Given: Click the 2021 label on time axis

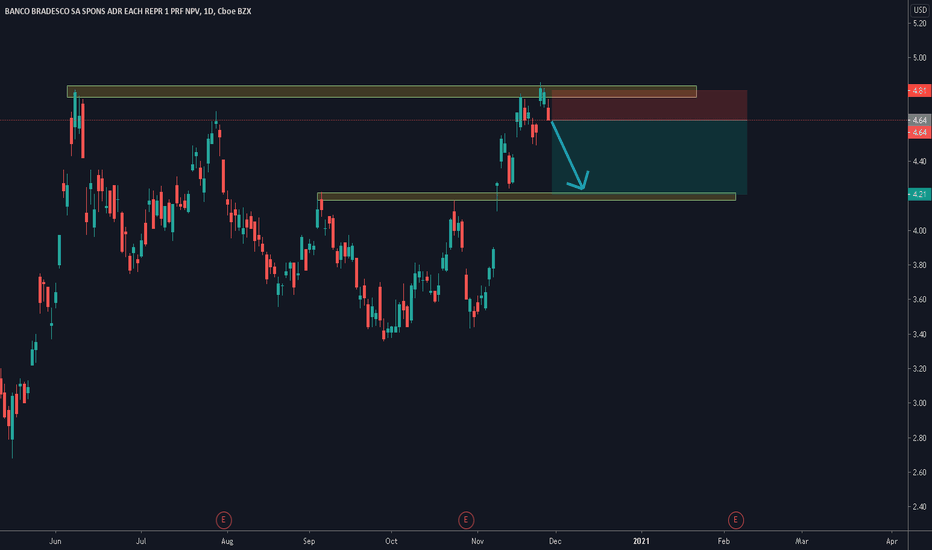Looking at the screenshot, I should 641,541.
